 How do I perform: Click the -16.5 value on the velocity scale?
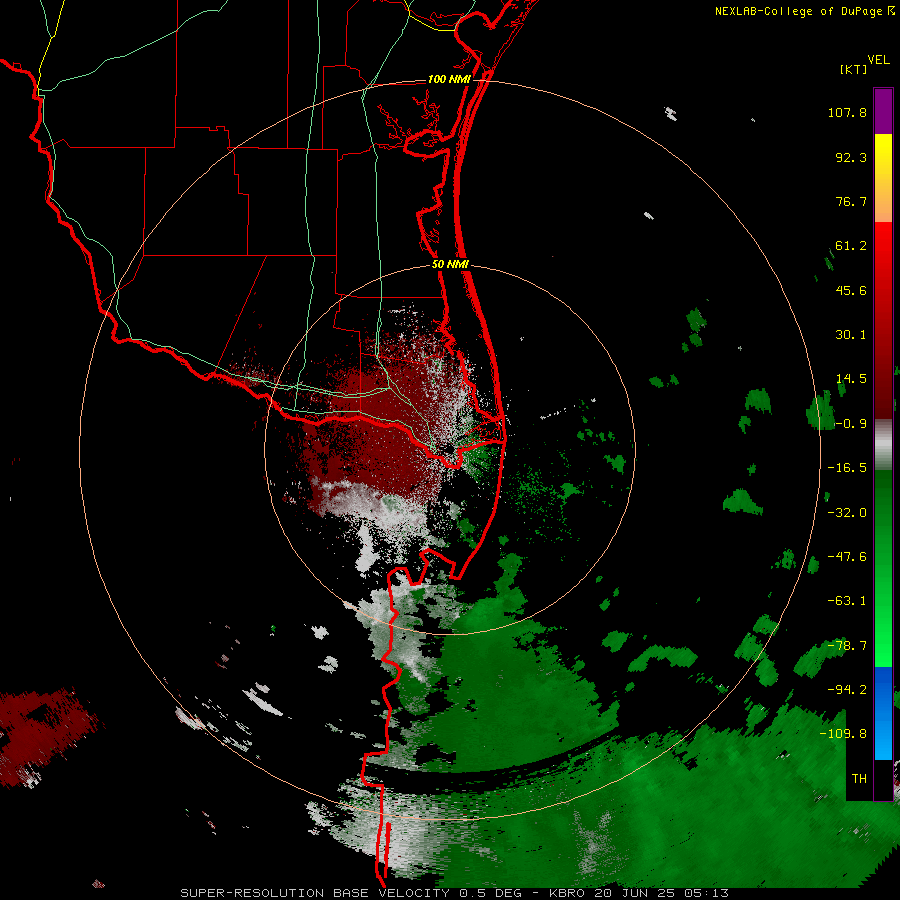(x=847, y=468)
